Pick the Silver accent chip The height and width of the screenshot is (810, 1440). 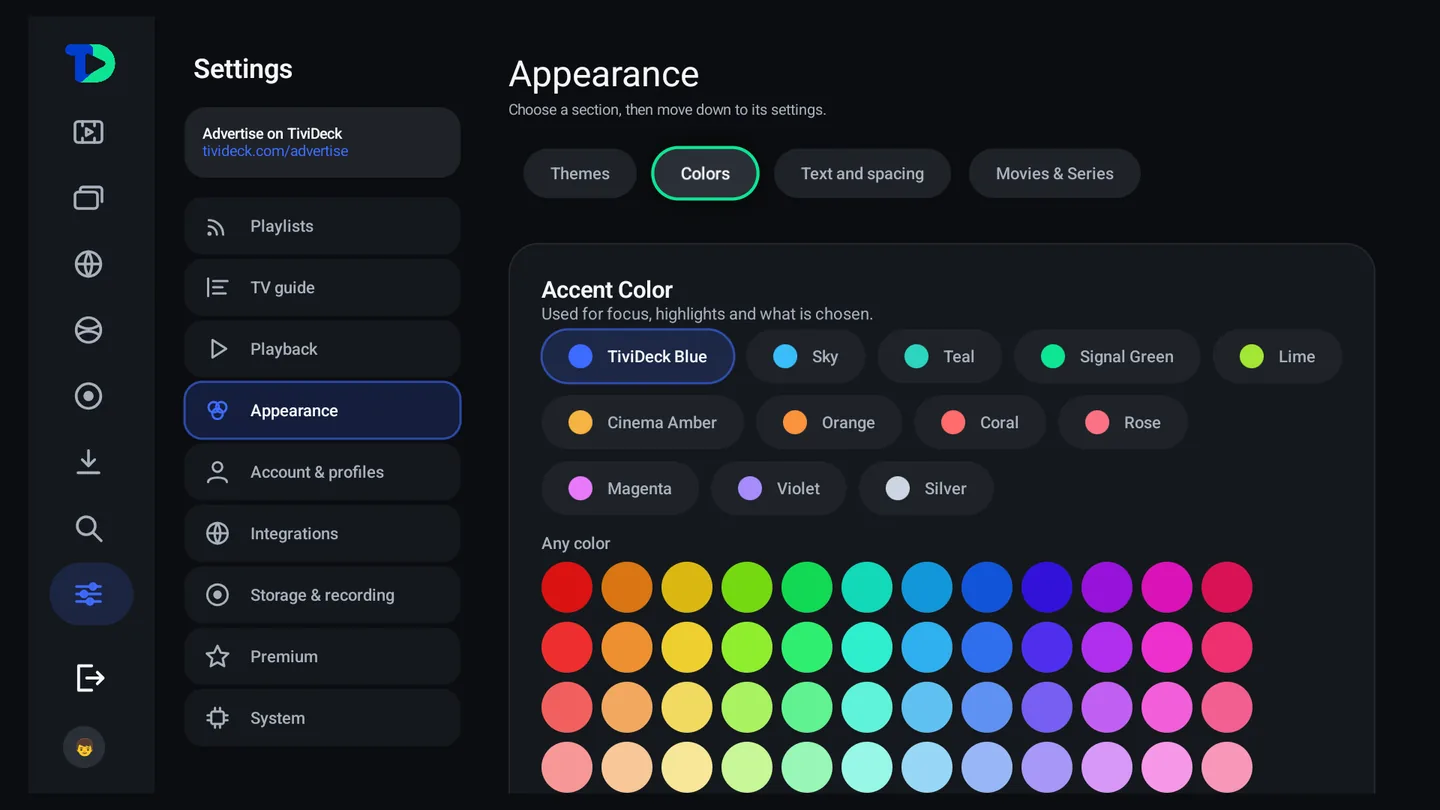point(926,488)
